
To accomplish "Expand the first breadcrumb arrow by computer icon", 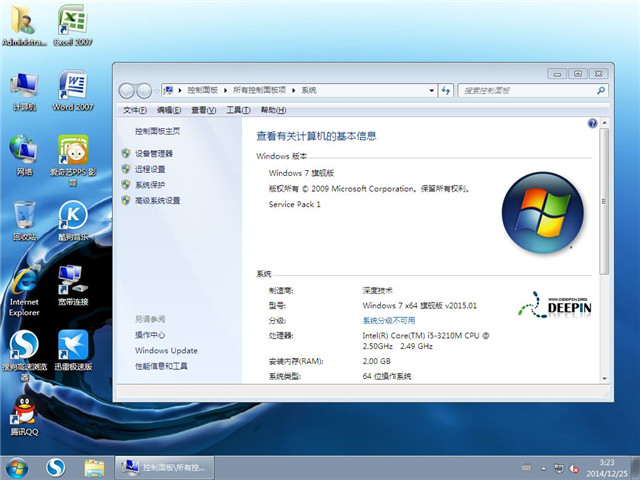I will click(x=180, y=90).
